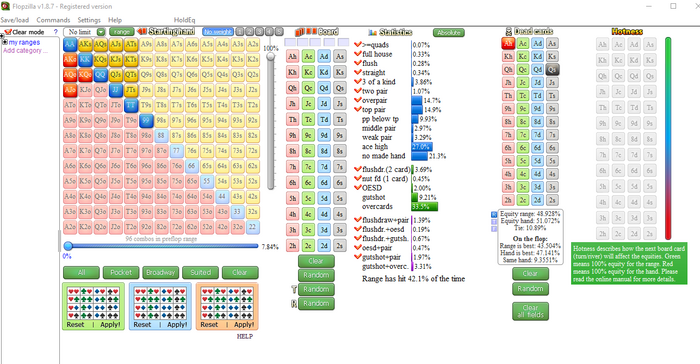The image size is (700, 364).
Task: Open the Settings menu
Action: pos(89,20)
